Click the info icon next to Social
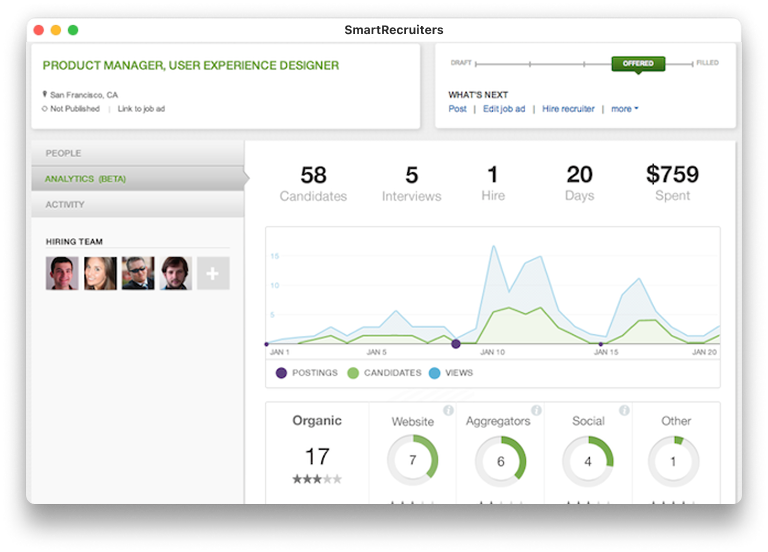This screenshot has height=552, width=768. (624, 410)
